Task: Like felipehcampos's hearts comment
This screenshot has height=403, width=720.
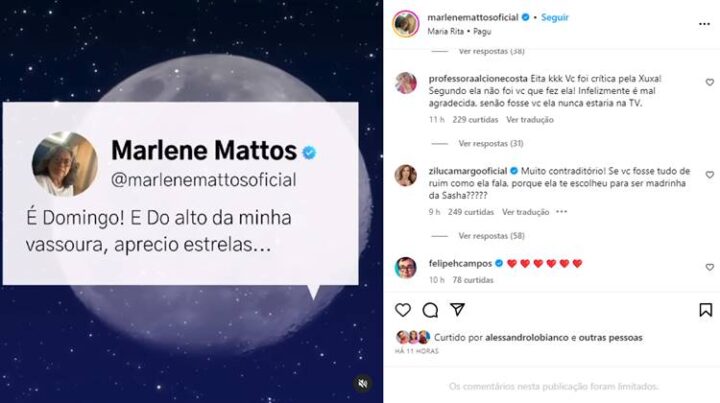Action: pos(709,267)
